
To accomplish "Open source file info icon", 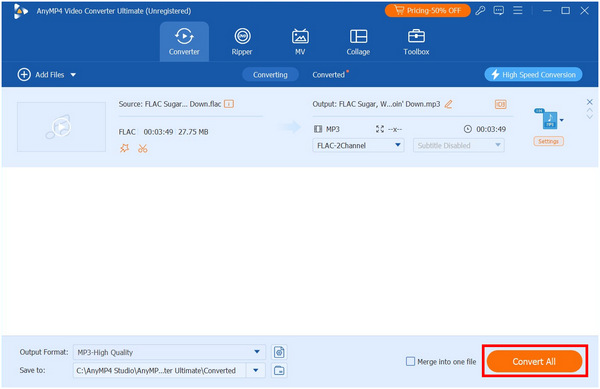I will coord(229,104).
